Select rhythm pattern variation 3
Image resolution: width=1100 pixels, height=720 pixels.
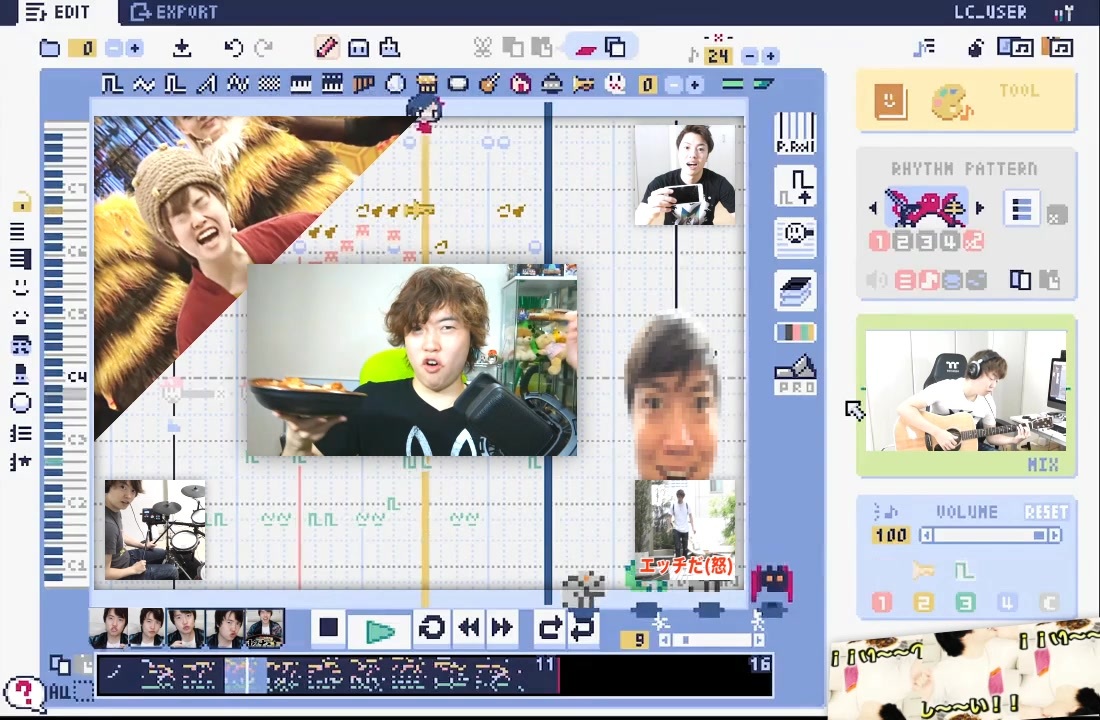point(926,242)
